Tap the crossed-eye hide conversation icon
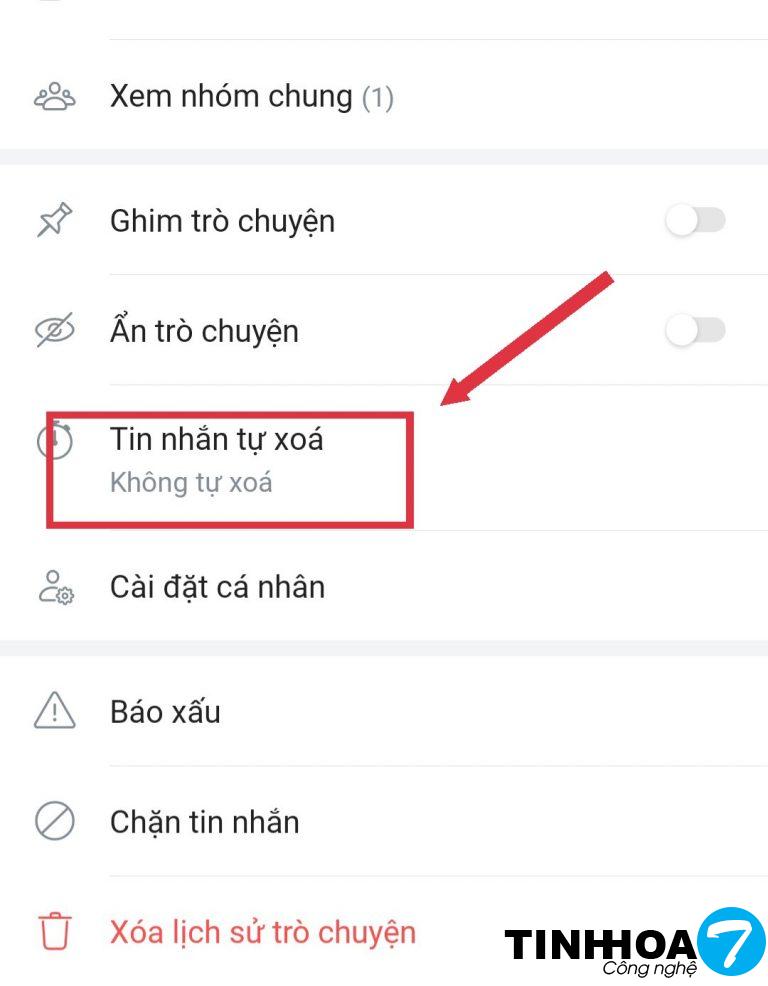This screenshot has width=768, height=986. (x=55, y=330)
